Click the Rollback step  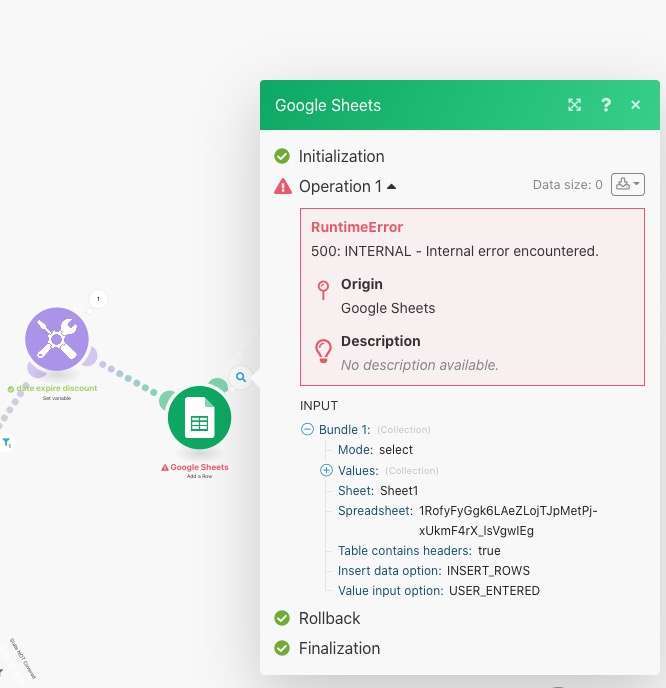329,618
